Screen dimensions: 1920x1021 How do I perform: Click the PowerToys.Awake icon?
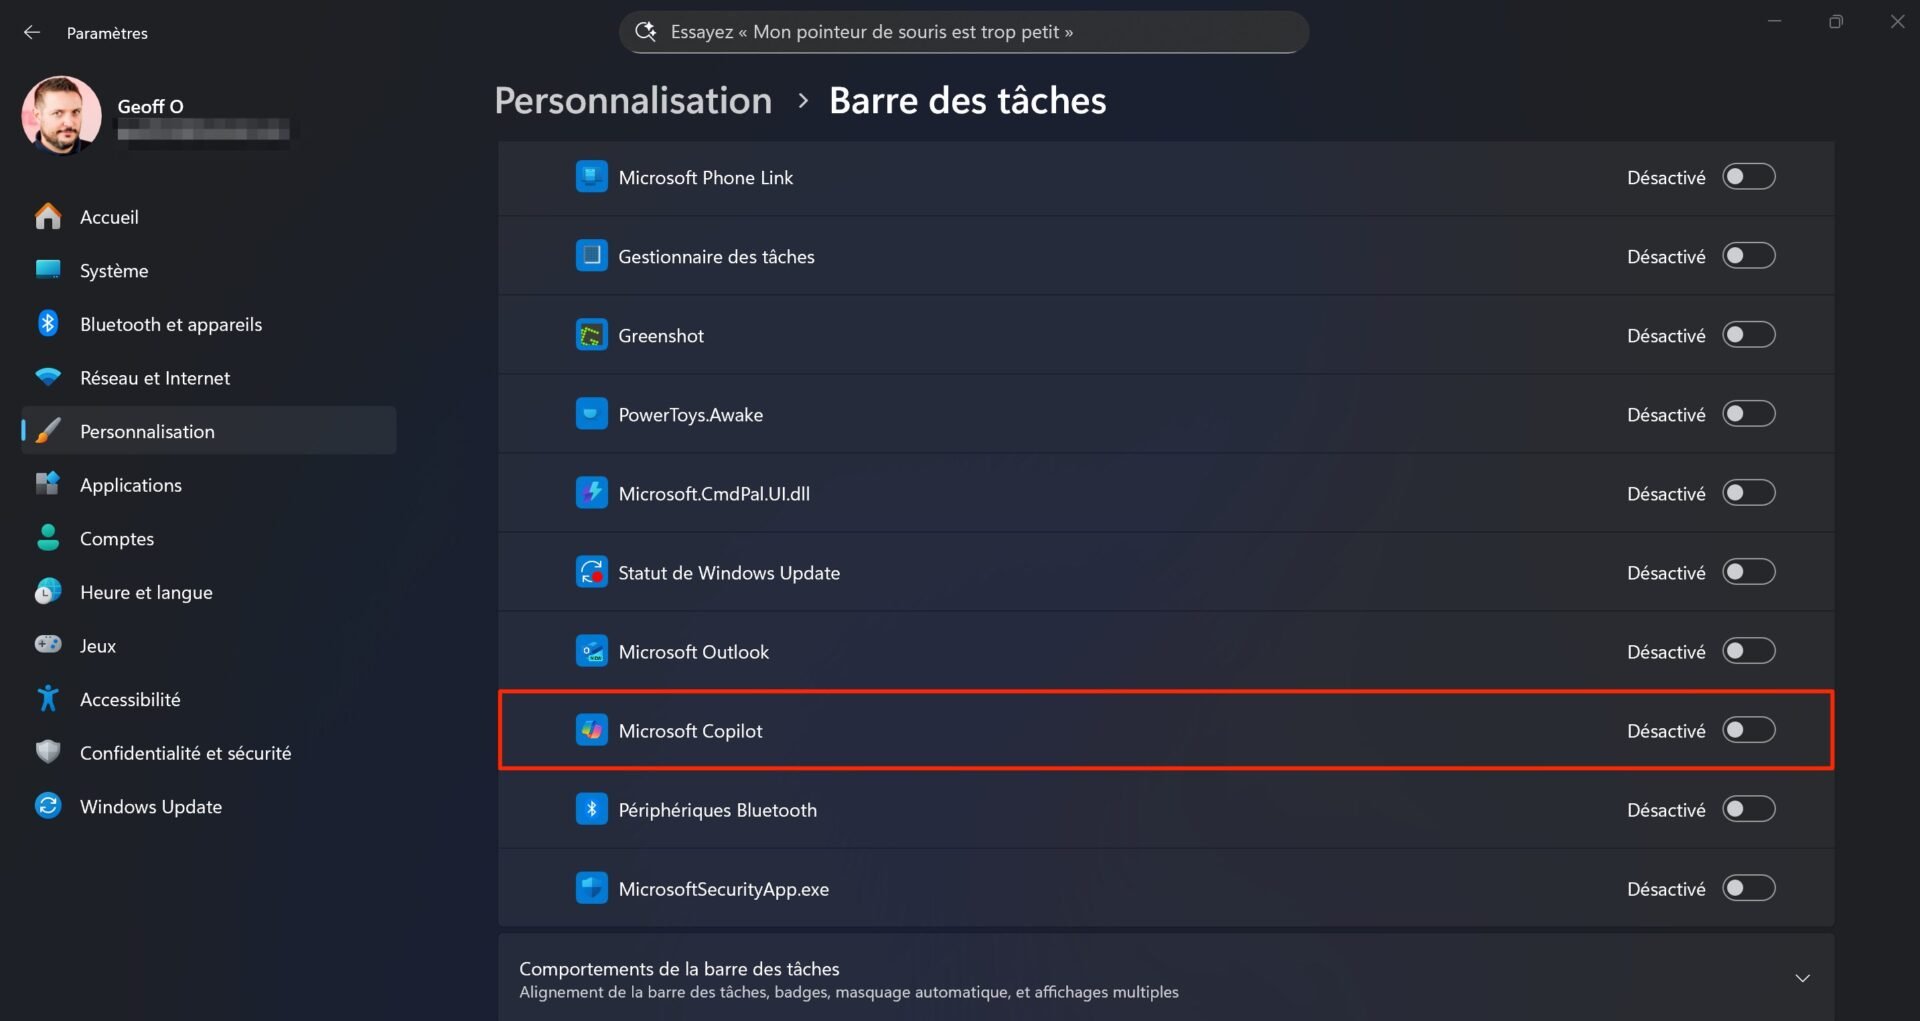pyautogui.click(x=592, y=413)
